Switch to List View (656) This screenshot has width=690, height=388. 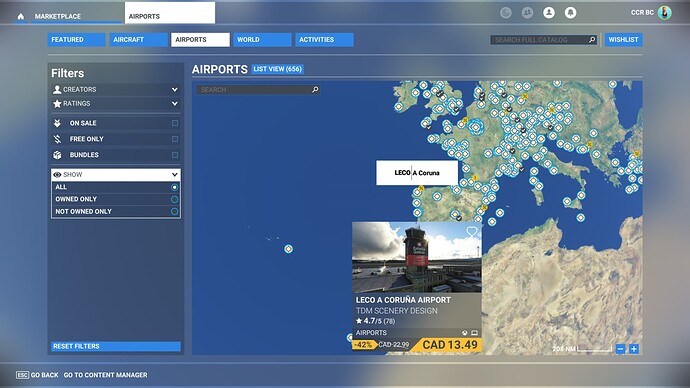click(x=278, y=69)
